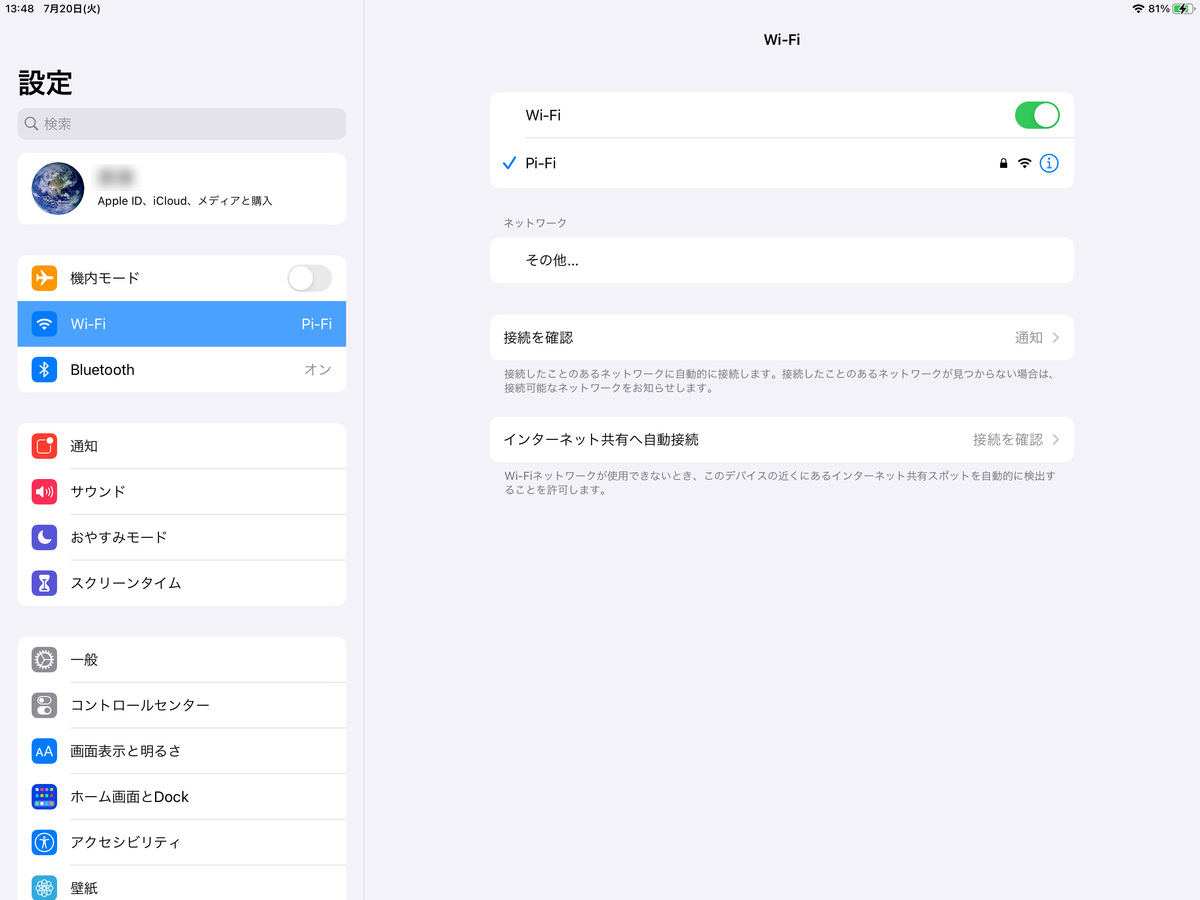Tap the search magnifier icon
Viewport: 1200px width, 900px height.
pos(32,124)
